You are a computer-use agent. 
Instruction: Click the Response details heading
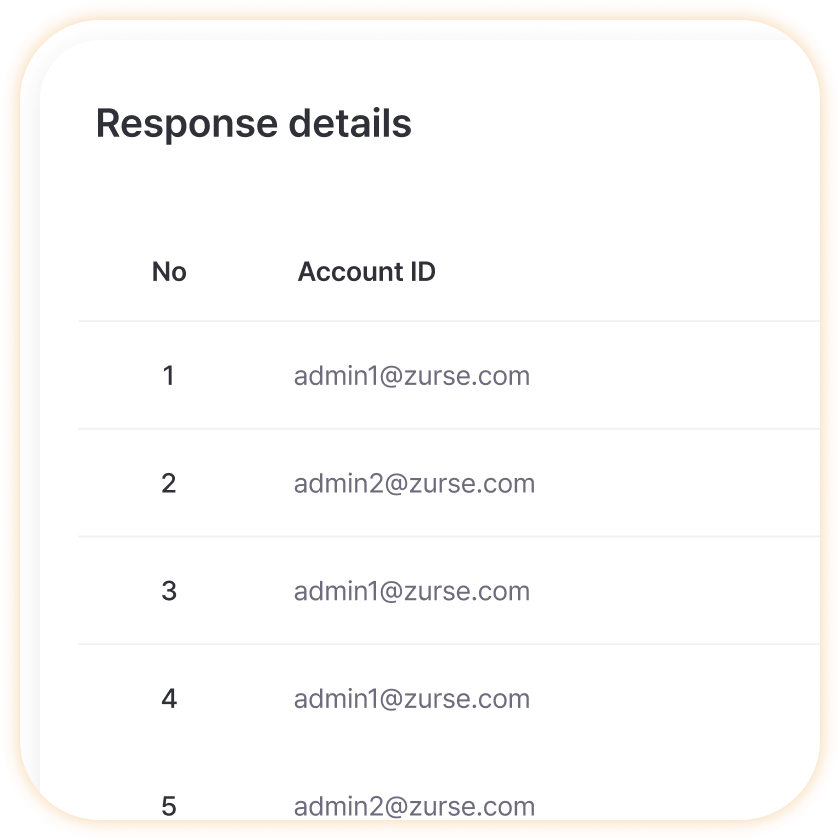pos(253,124)
